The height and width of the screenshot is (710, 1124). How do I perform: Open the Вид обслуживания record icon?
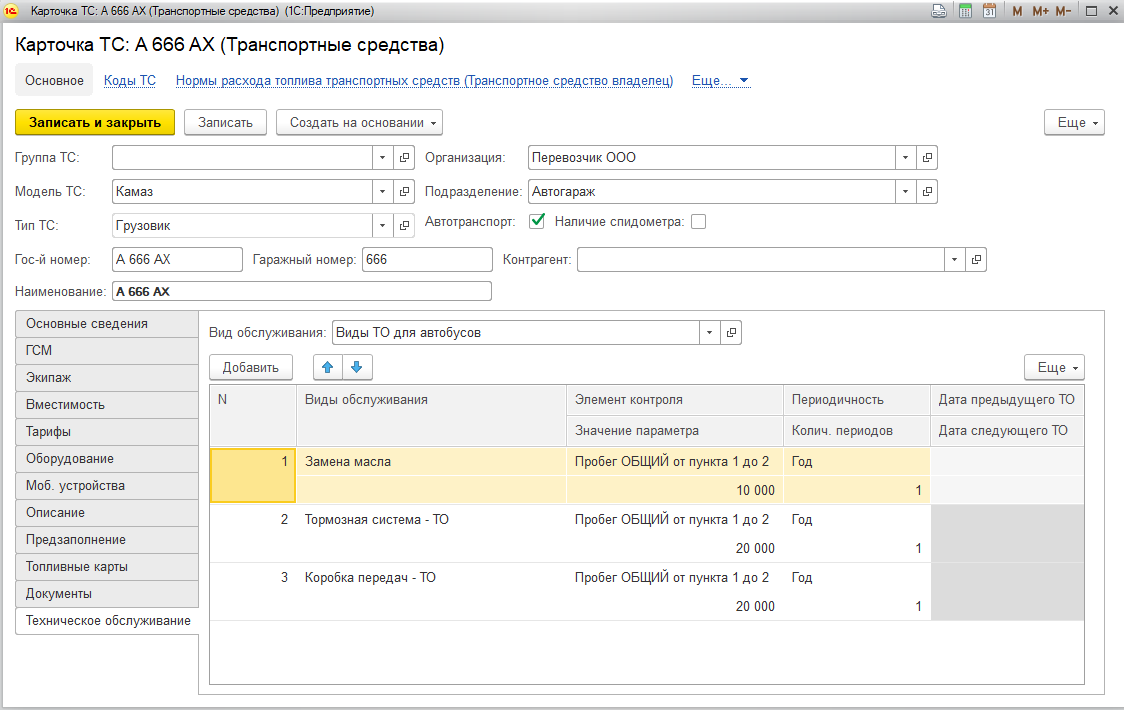(732, 333)
